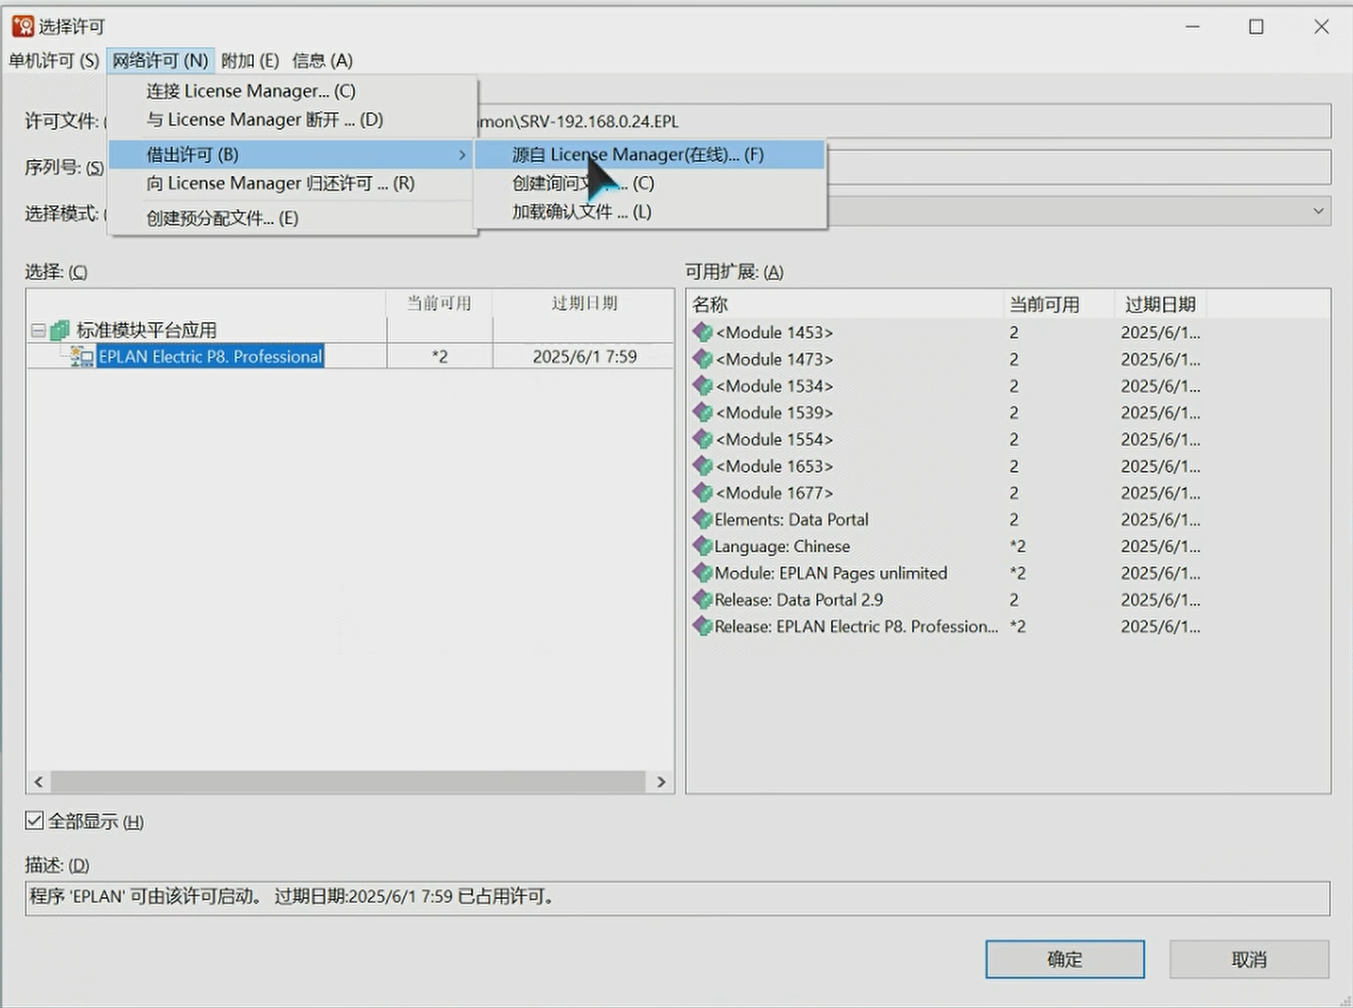Click the Language: Chinese extension icon
This screenshot has height=1008, width=1353.
(x=702, y=546)
